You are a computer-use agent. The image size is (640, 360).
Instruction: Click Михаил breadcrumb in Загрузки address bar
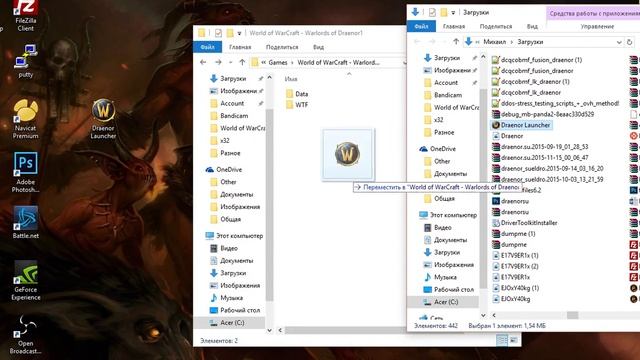point(494,42)
